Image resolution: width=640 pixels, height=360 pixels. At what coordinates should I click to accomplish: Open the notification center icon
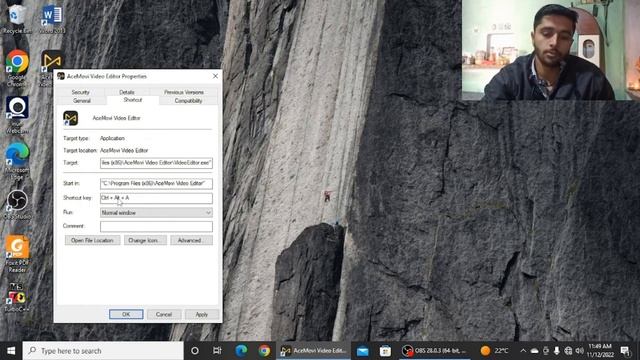point(624,351)
